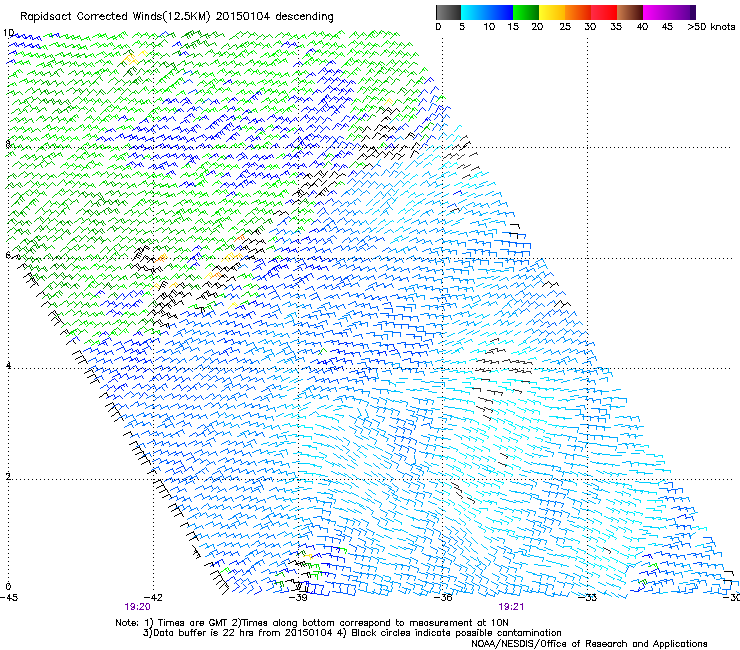Click the red 30-35 knots color band
Viewport: 740px width, 650px height.
[x=604, y=12]
